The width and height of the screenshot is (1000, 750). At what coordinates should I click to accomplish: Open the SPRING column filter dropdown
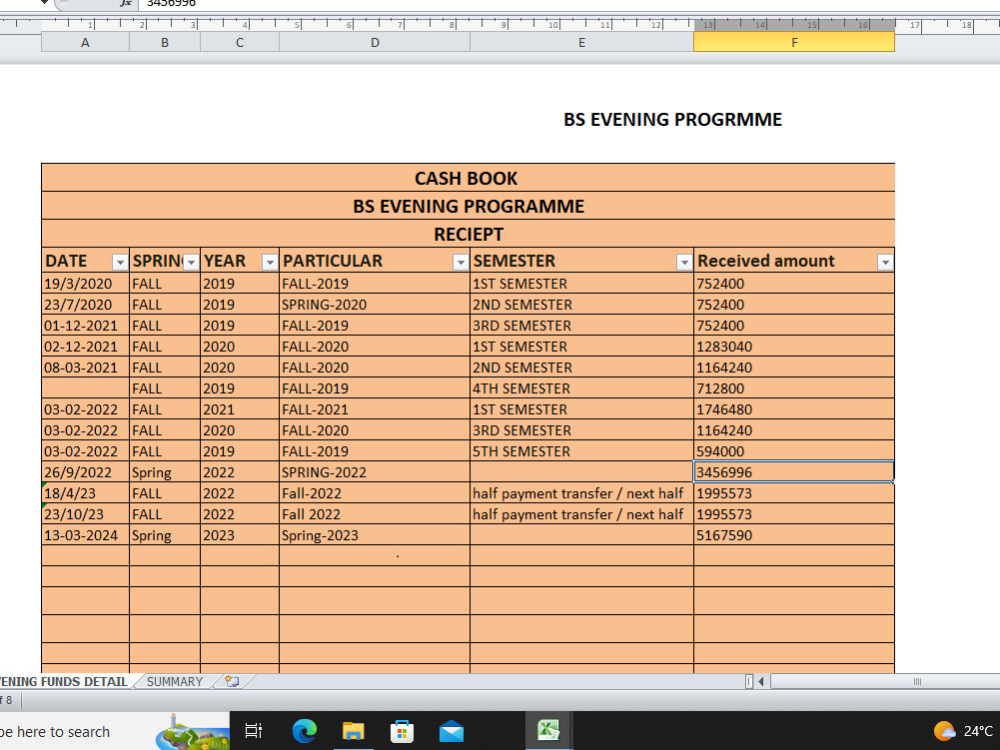[x=191, y=262]
